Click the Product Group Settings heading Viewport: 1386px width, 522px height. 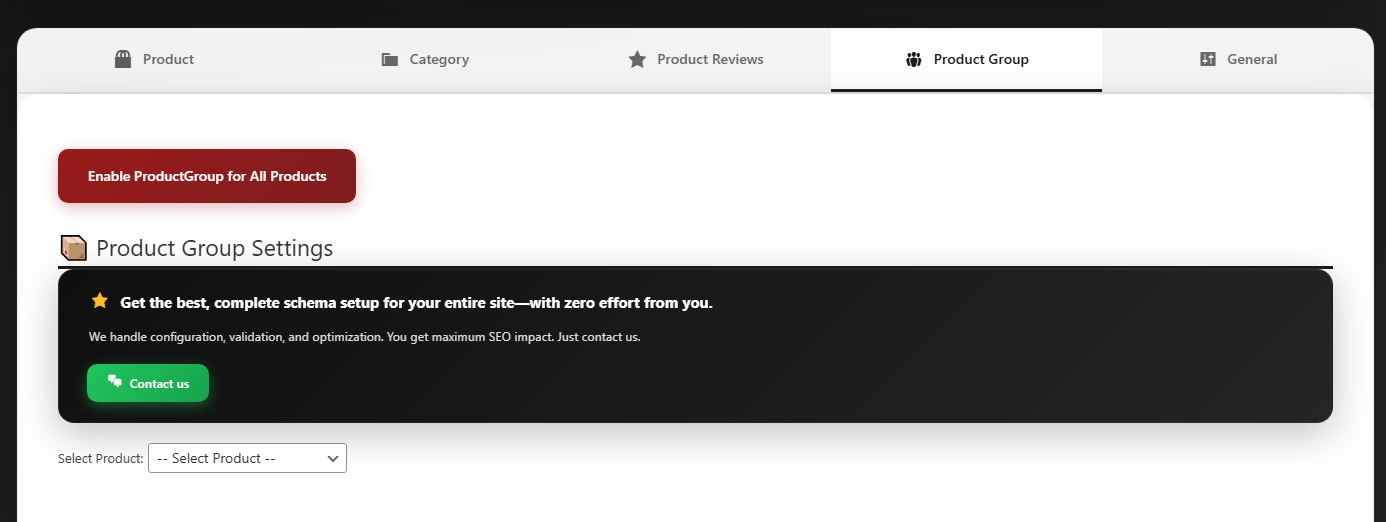click(x=214, y=248)
